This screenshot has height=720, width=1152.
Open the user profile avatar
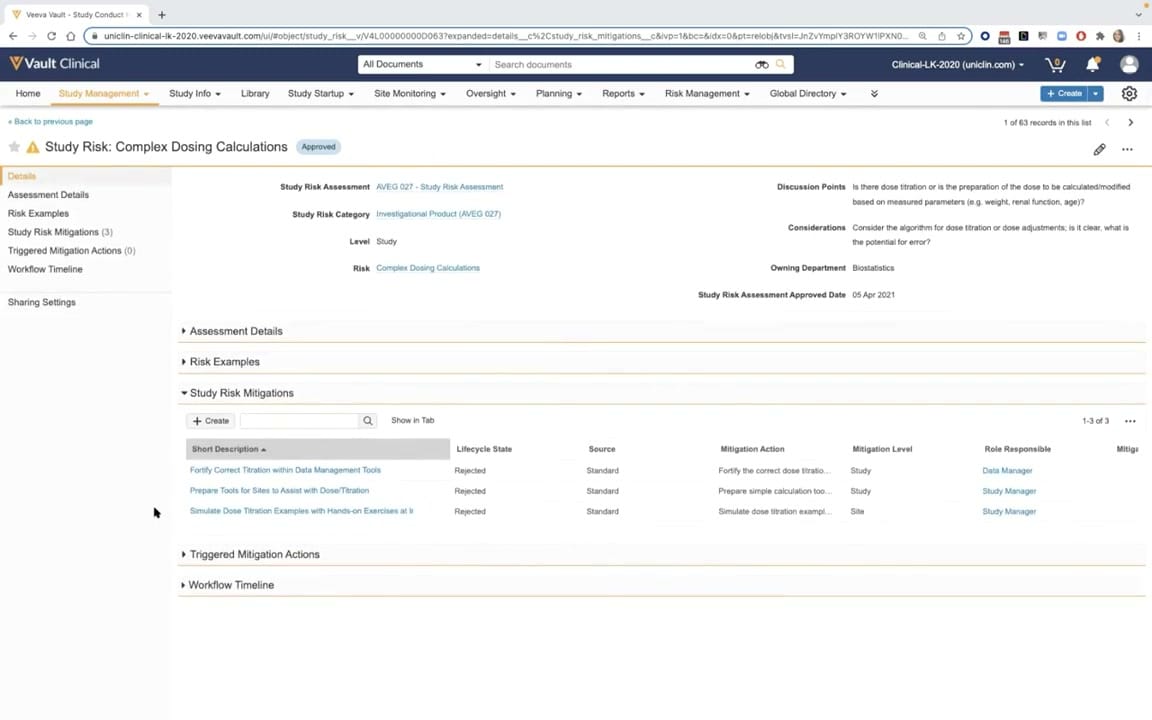pyautogui.click(x=1129, y=65)
